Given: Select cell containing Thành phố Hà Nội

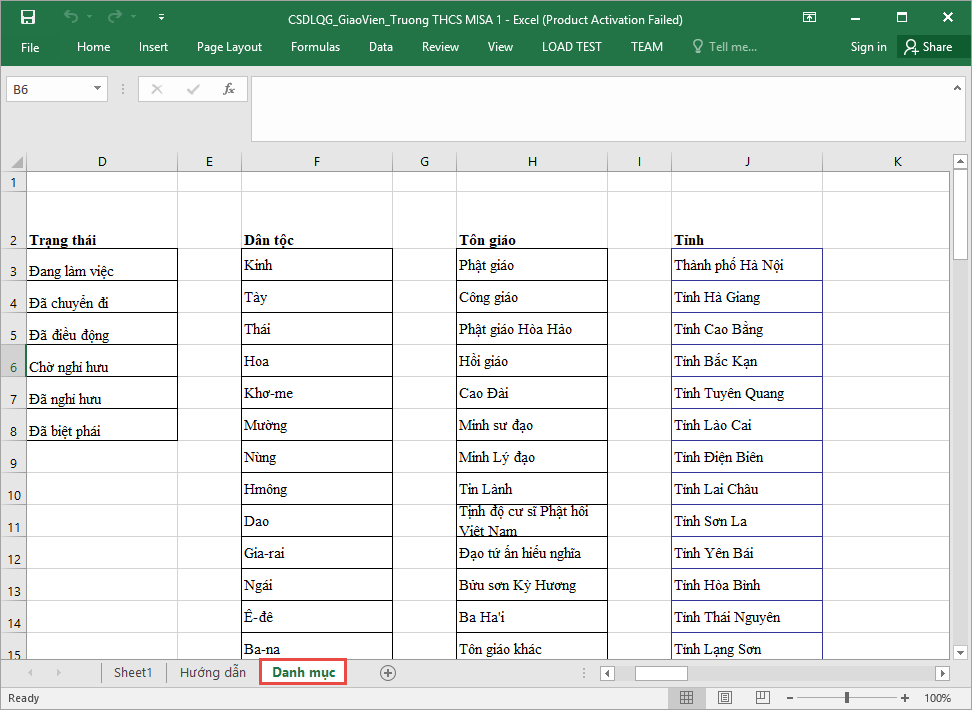Looking at the screenshot, I should pyautogui.click(x=746, y=265).
